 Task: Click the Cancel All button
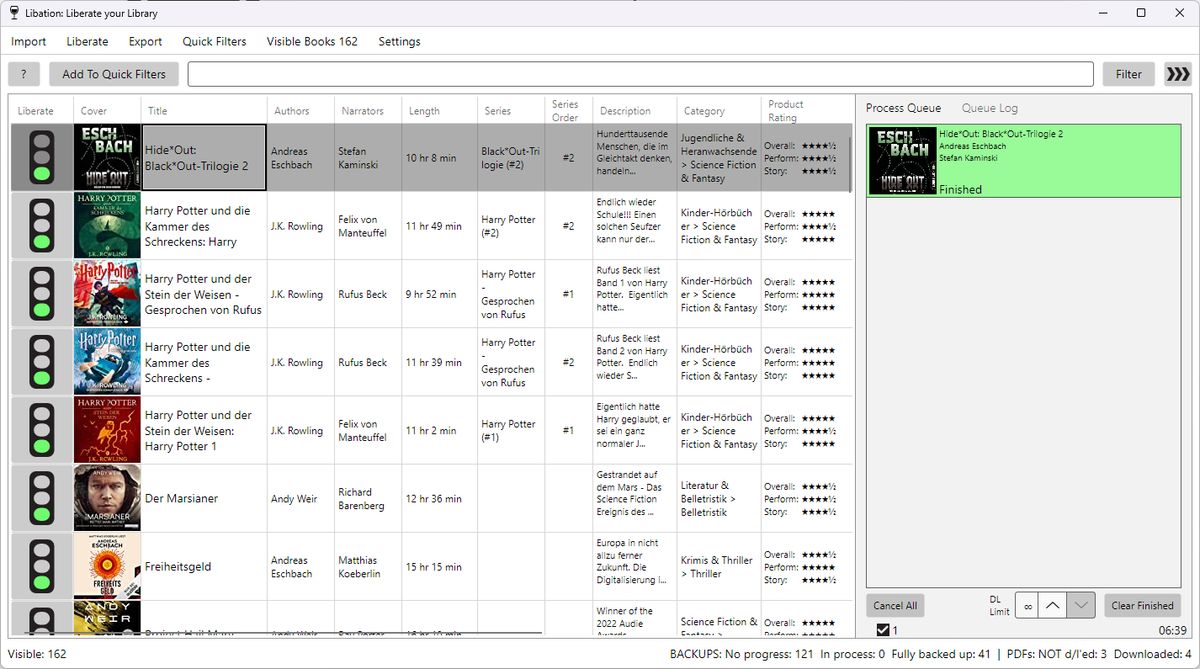click(x=895, y=605)
